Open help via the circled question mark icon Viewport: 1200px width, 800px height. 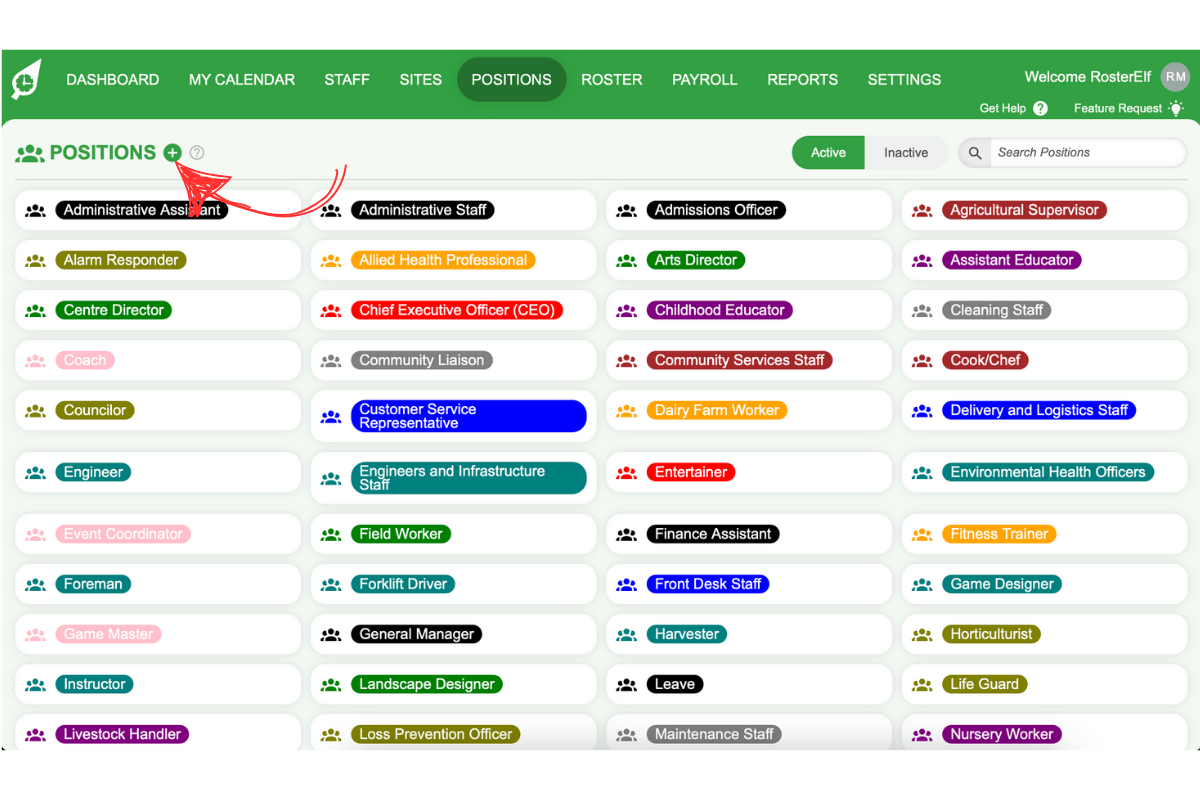pyautogui.click(x=196, y=153)
